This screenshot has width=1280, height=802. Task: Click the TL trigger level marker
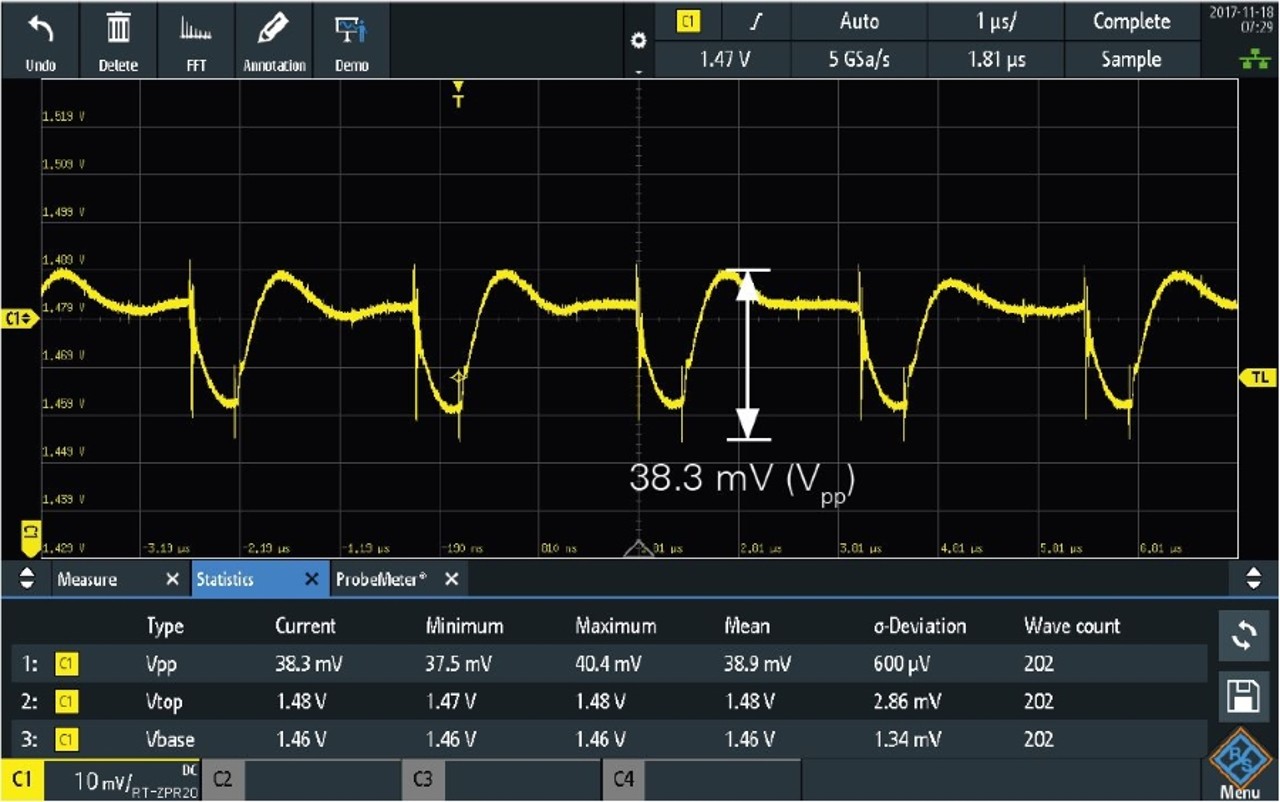[1258, 377]
